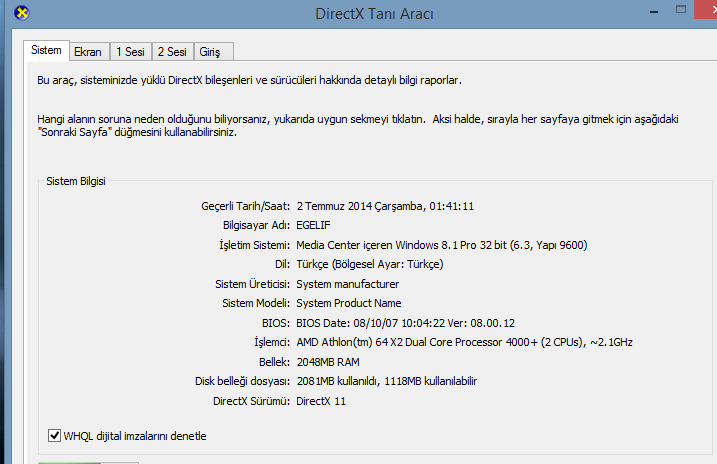Click the Geçerli Tarih/Saat label
The width and height of the screenshot is (717, 464).
(246, 206)
